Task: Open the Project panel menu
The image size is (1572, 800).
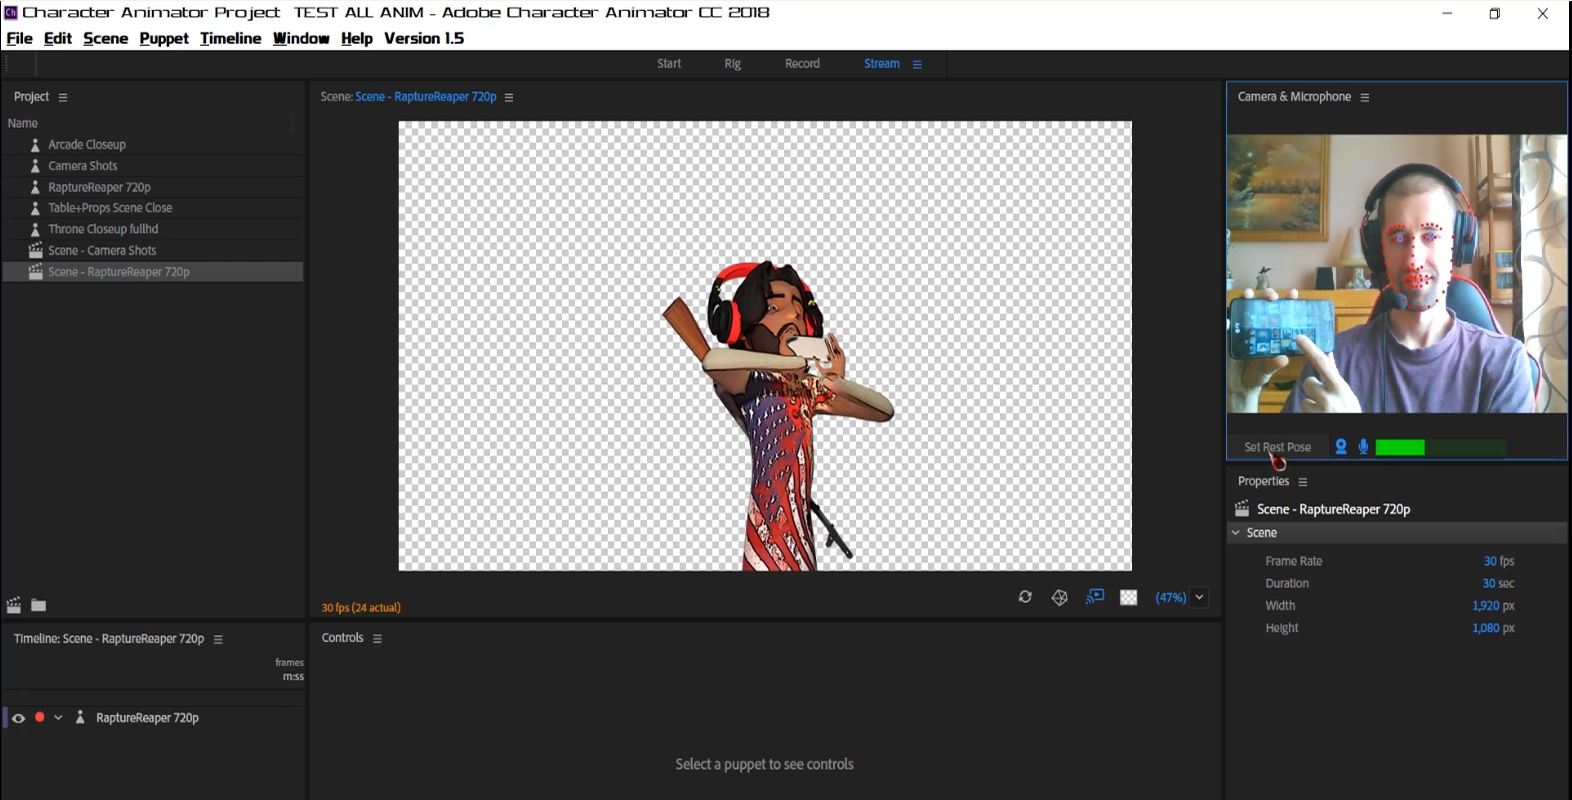Action: (63, 98)
